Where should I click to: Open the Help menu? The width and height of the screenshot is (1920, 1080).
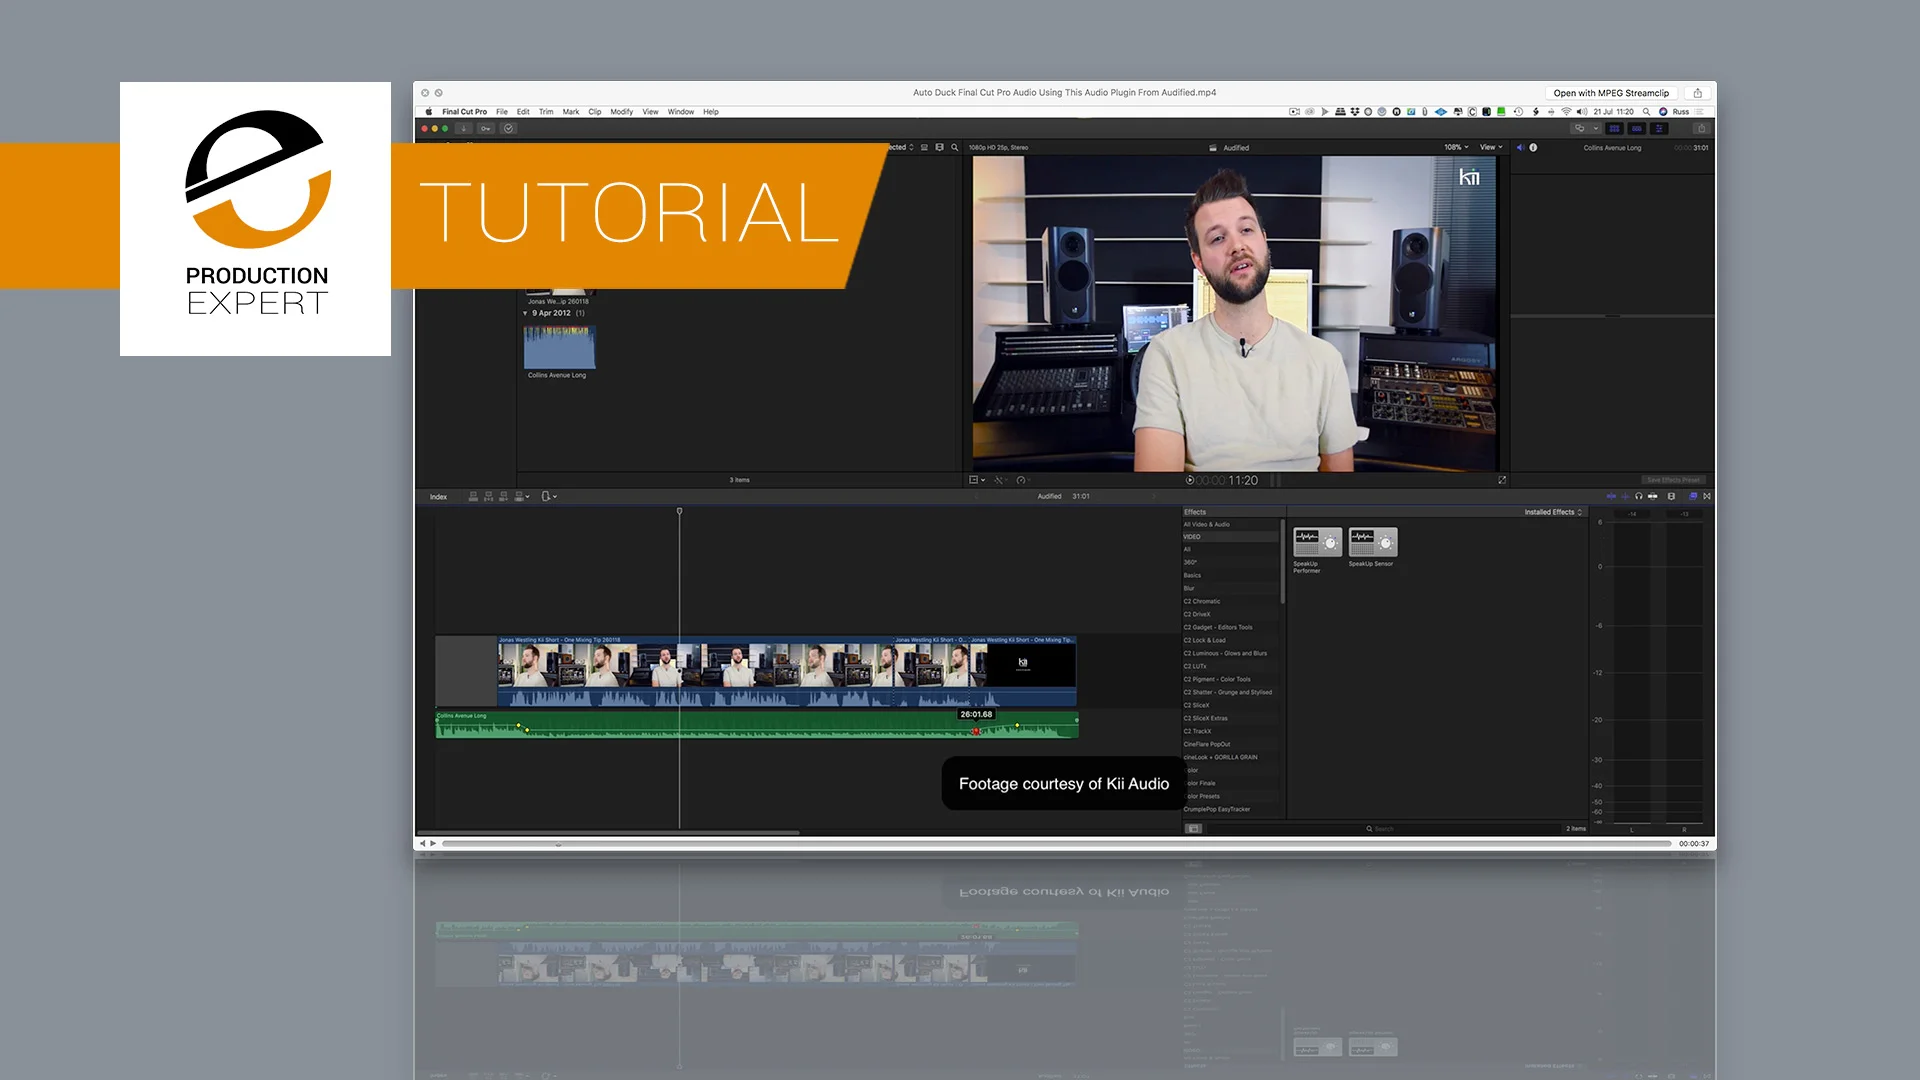711,112
